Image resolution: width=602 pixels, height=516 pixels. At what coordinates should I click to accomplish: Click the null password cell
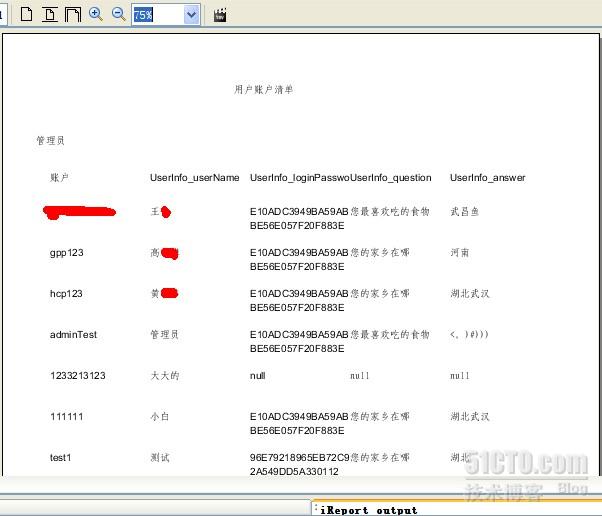(x=257, y=375)
